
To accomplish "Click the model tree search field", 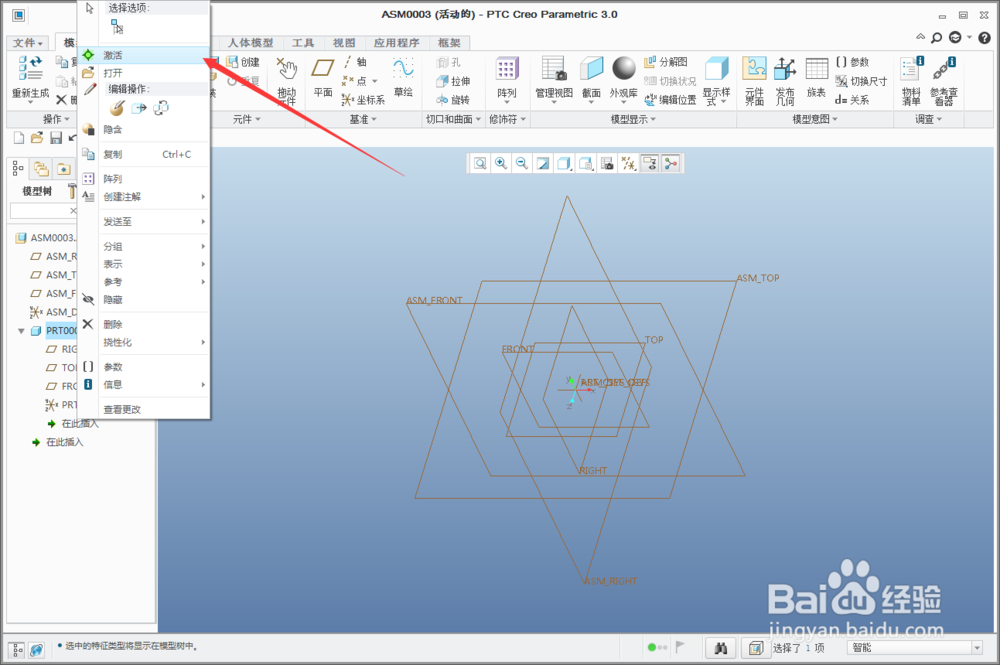I will (43, 210).
